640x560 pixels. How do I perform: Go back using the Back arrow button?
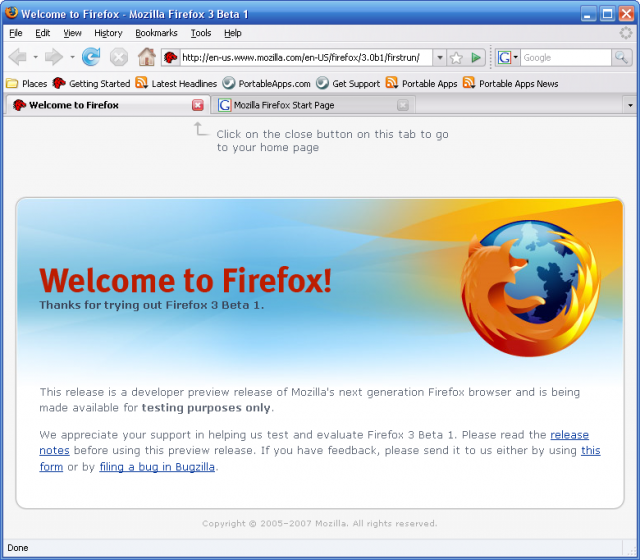pos(18,57)
